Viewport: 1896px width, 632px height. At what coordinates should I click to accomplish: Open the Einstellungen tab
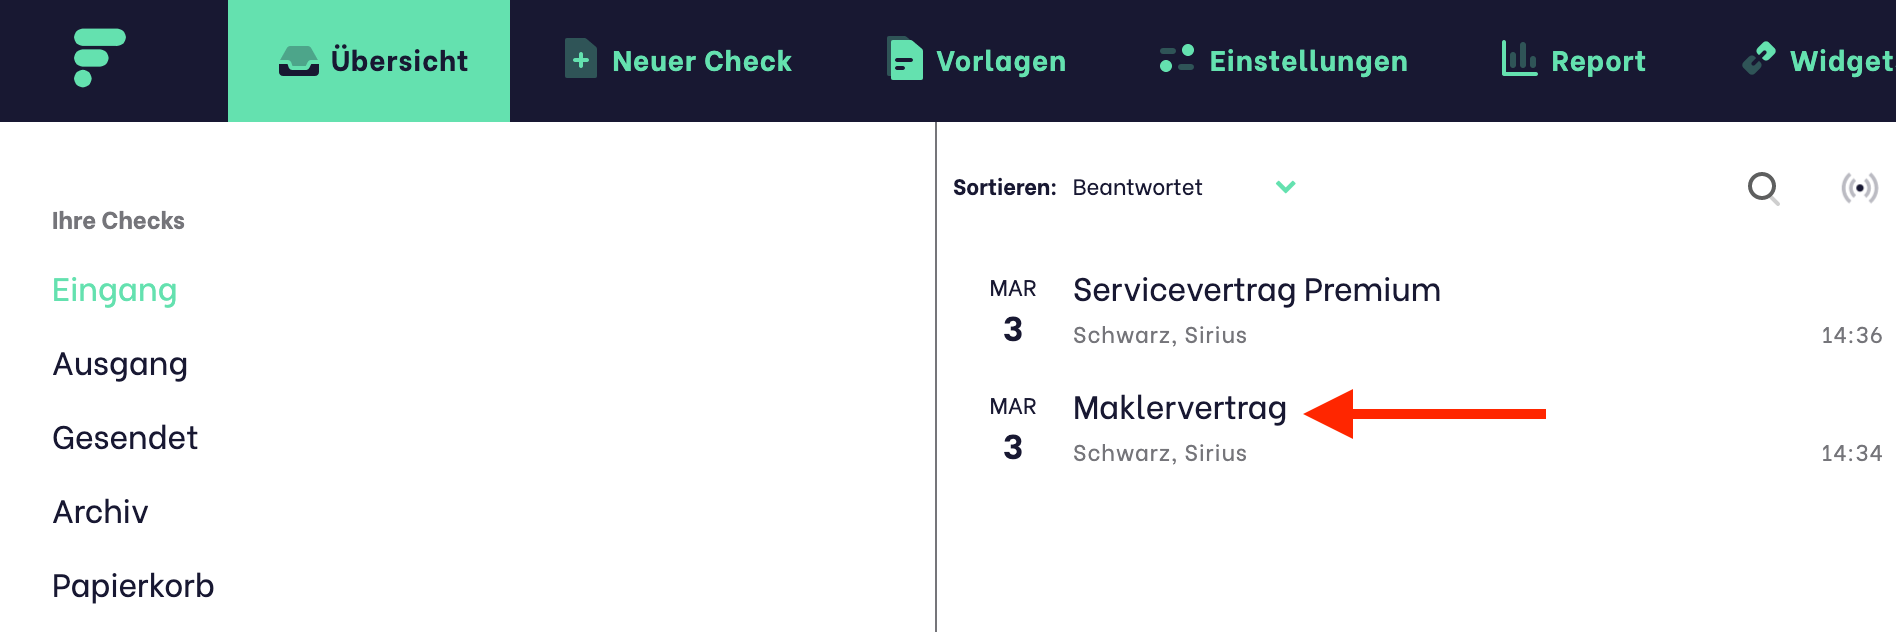coord(1308,61)
